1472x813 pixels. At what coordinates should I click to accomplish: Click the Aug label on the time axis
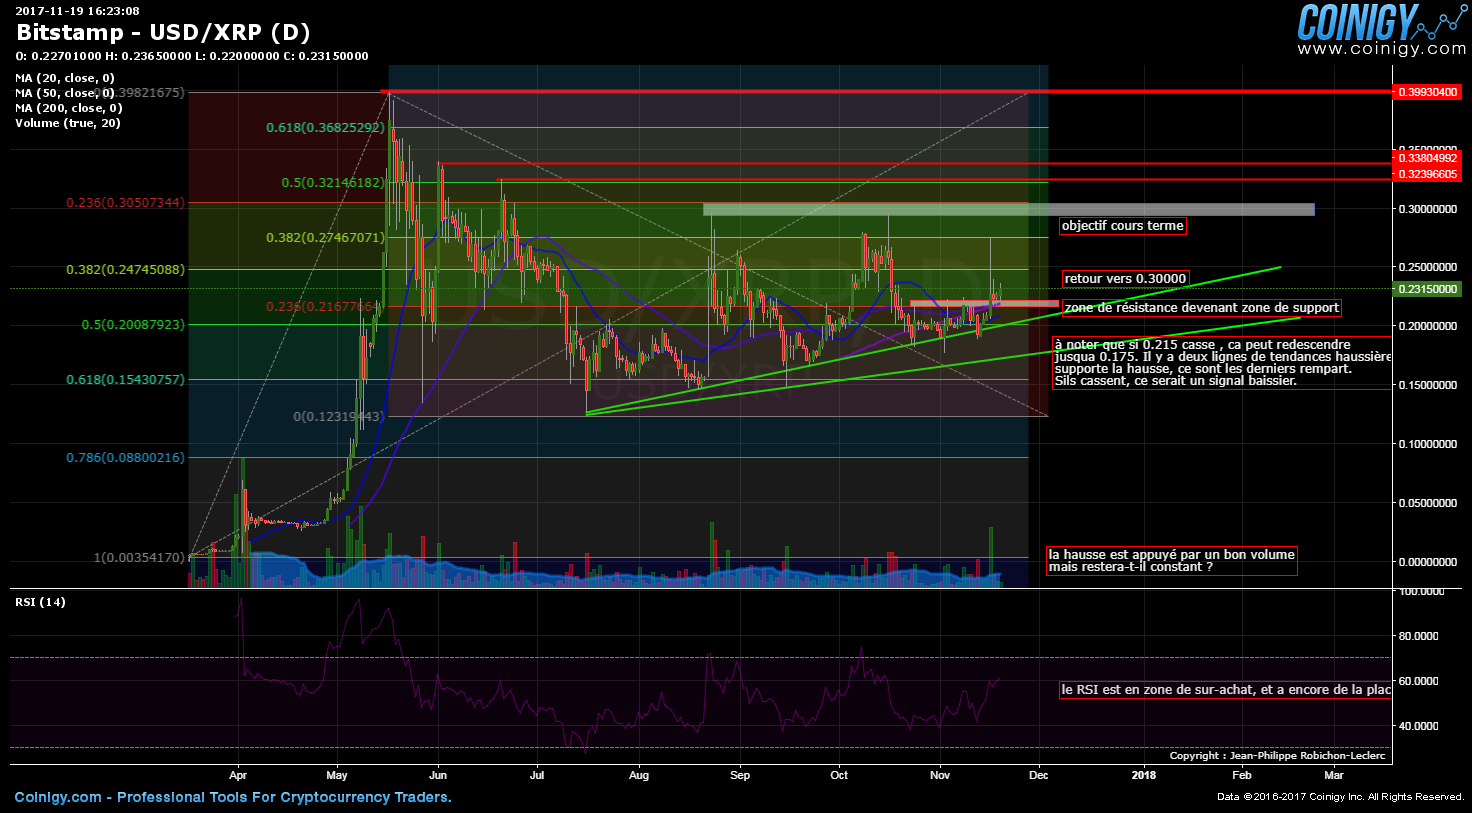pyautogui.click(x=639, y=775)
